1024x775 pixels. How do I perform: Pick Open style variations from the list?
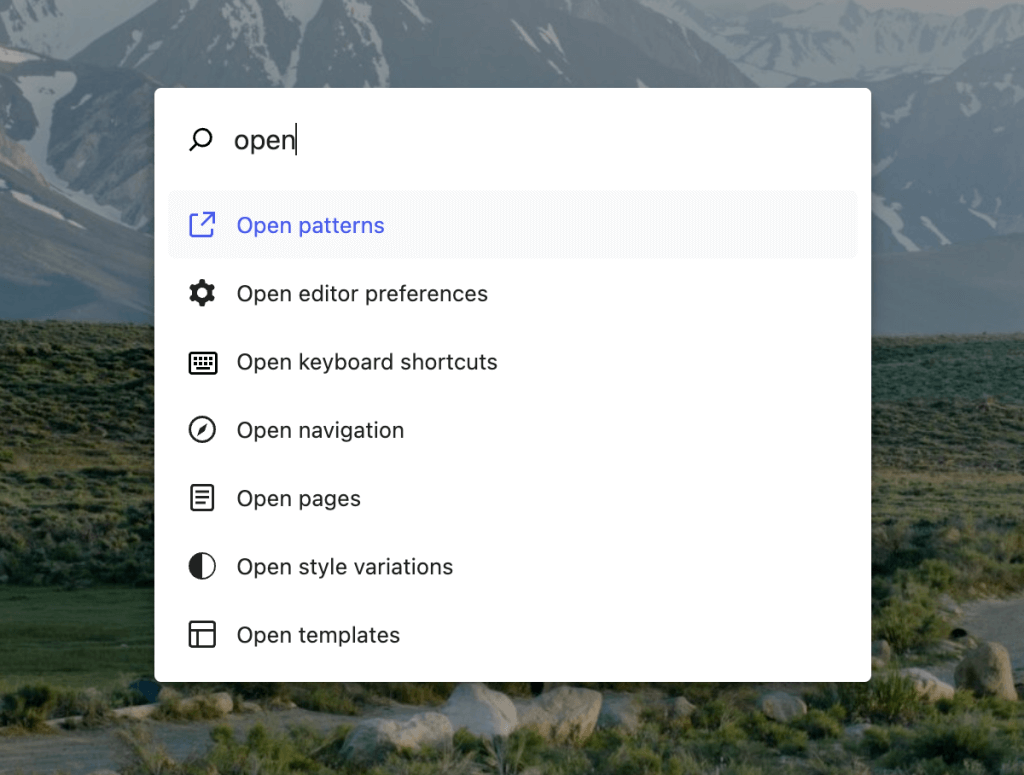point(513,566)
